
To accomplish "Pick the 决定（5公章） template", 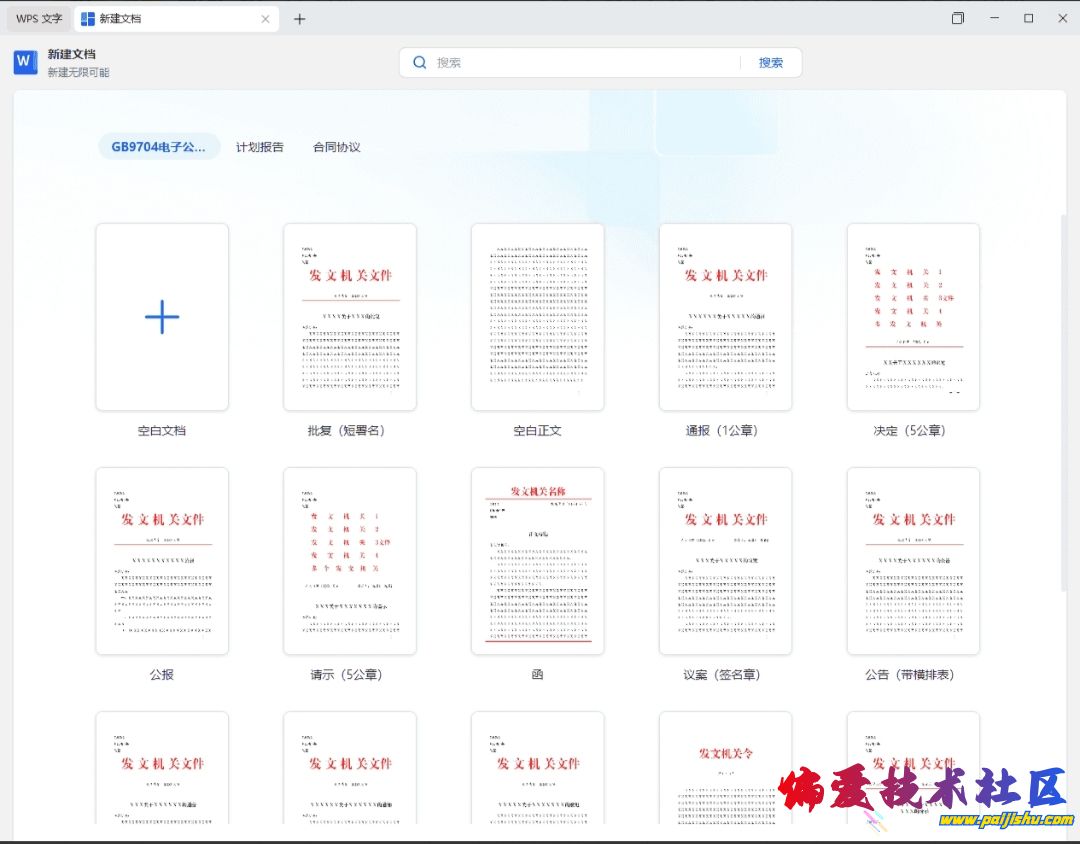I will [913, 317].
